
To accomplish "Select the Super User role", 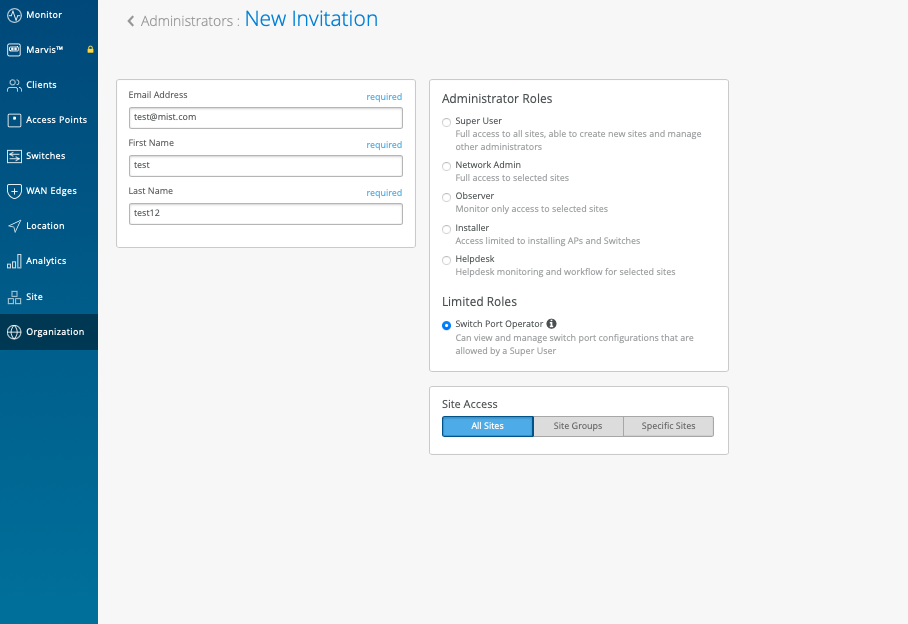I will pos(447,122).
